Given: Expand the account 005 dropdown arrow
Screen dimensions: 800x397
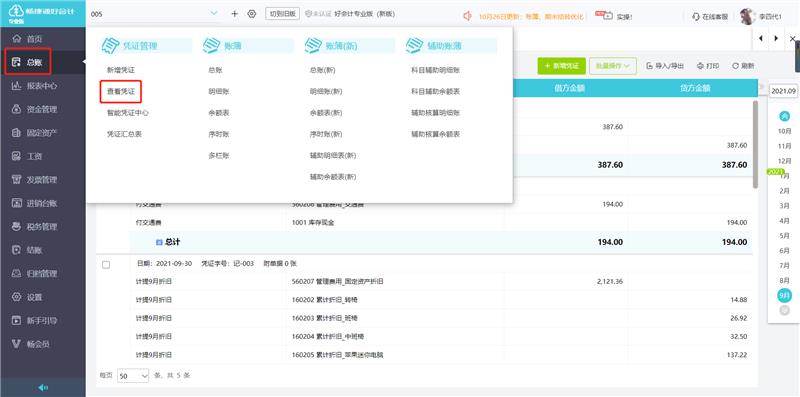Looking at the screenshot, I should point(214,14).
